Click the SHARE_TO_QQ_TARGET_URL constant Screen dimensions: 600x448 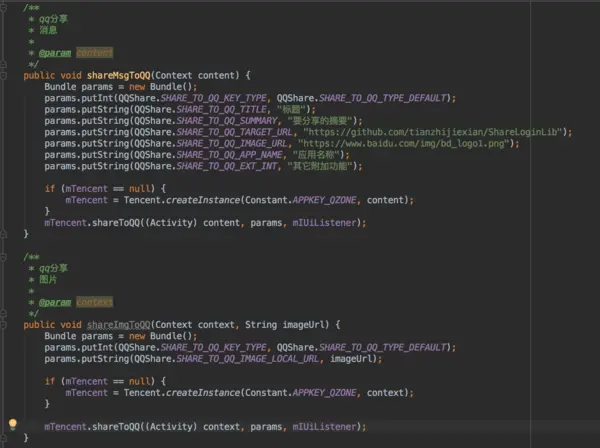(x=235, y=132)
